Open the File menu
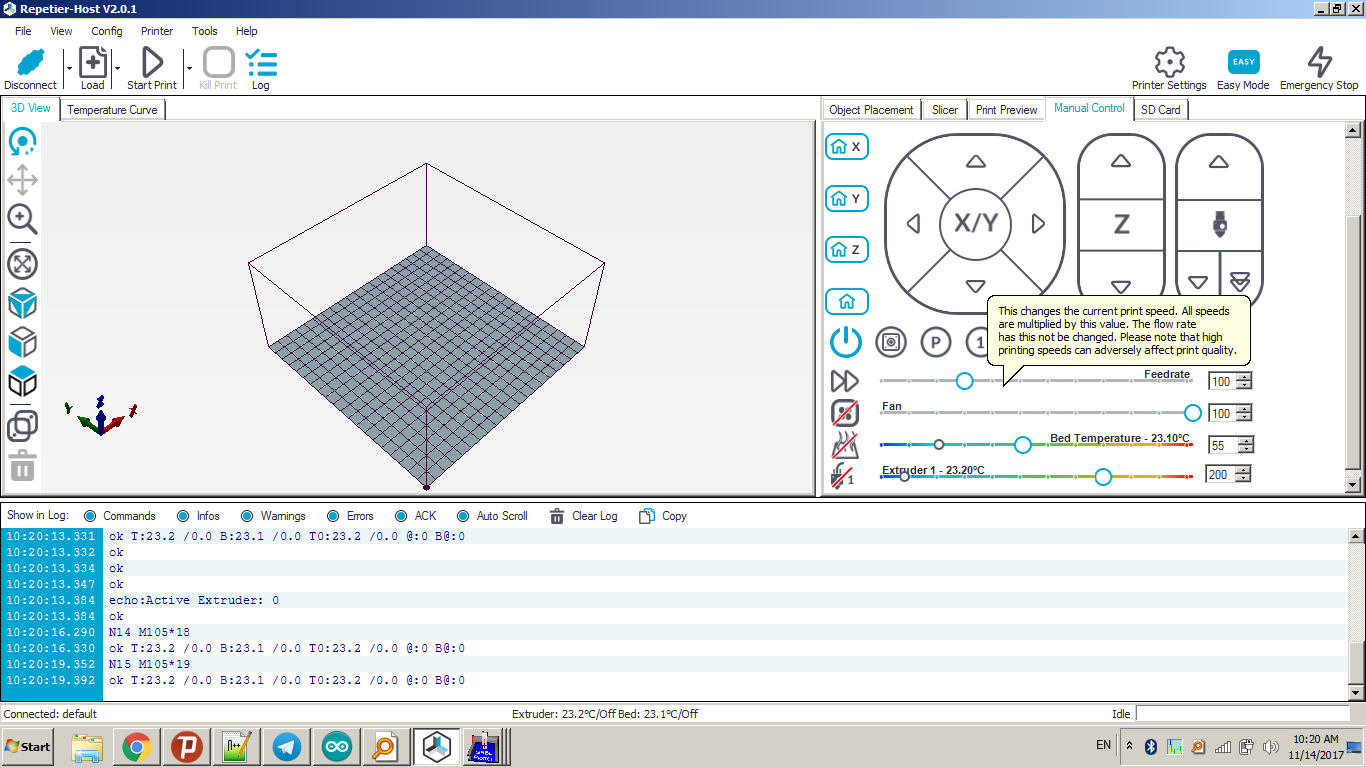This screenshot has height=768, width=1366. click(23, 31)
